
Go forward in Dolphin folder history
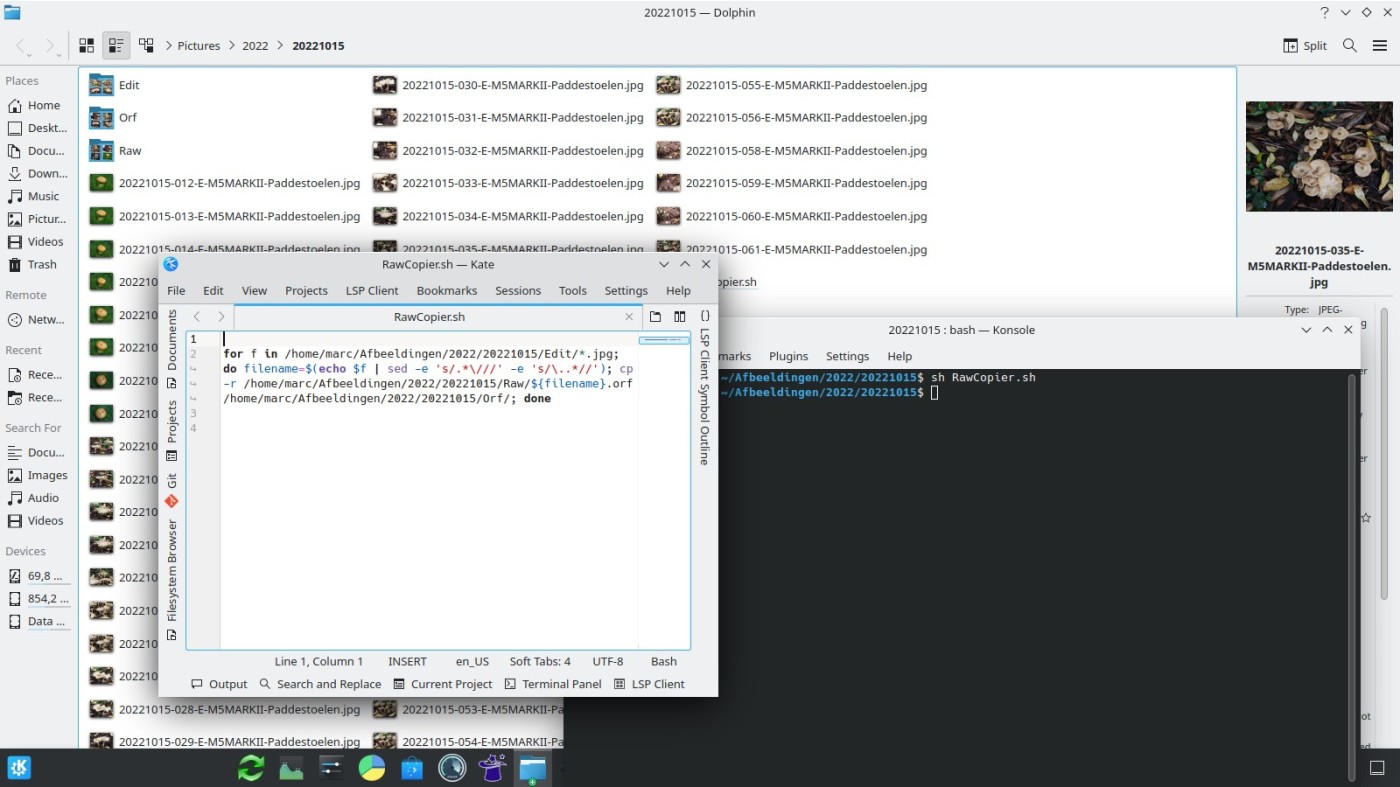click(51, 46)
